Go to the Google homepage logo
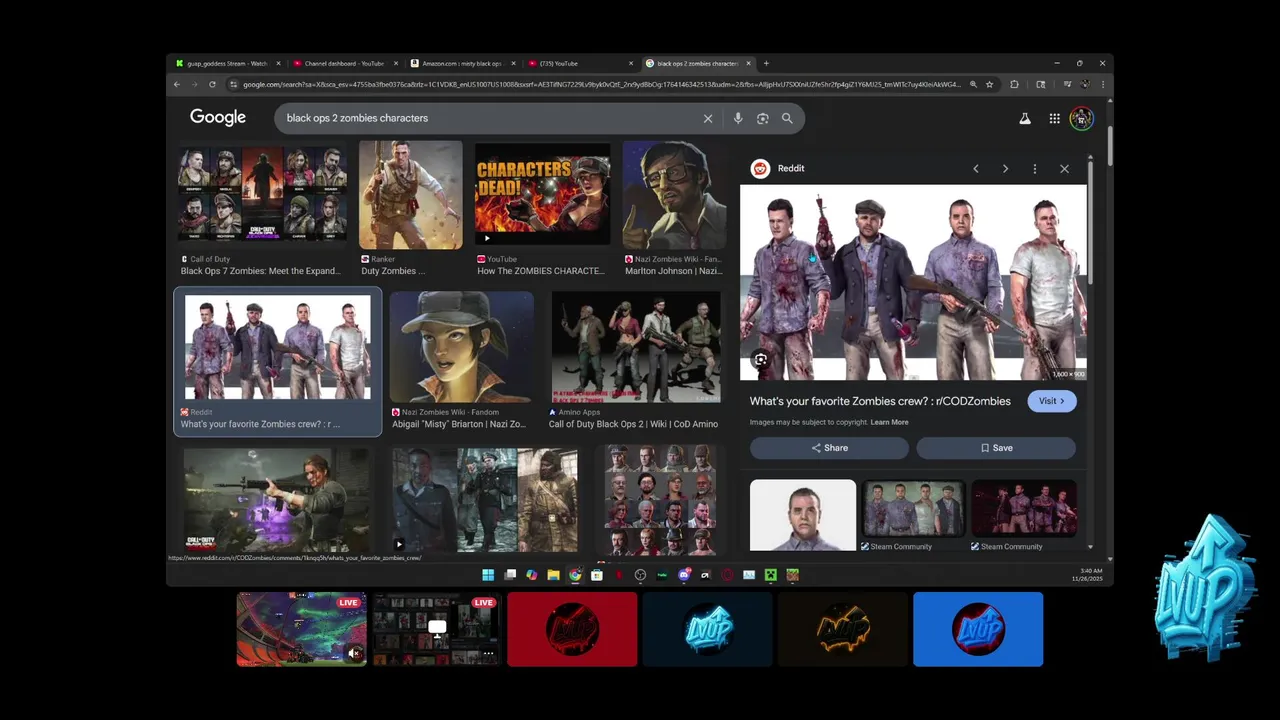The image size is (1280, 720). [x=218, y=118]
